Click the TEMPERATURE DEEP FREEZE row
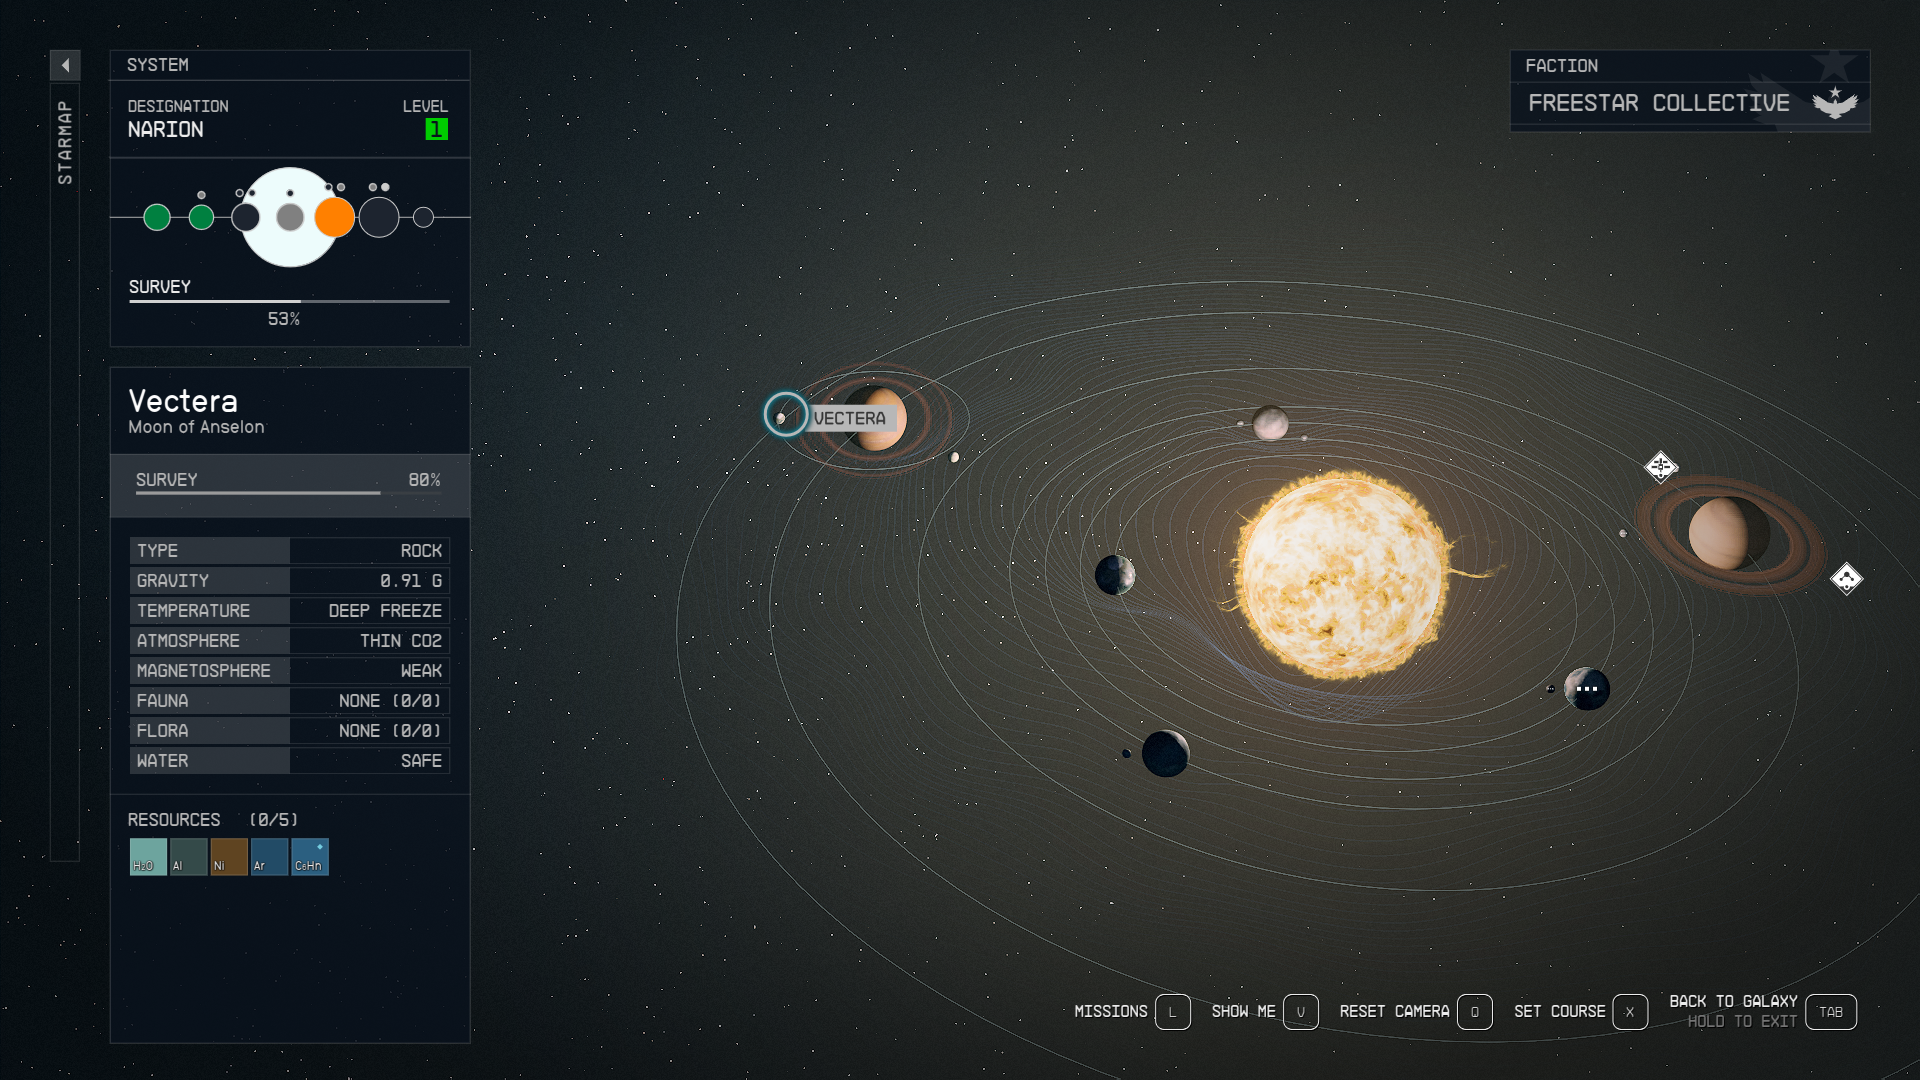Image resolution: width=1920 pixels, height=1080 pixels. point(290,611)
